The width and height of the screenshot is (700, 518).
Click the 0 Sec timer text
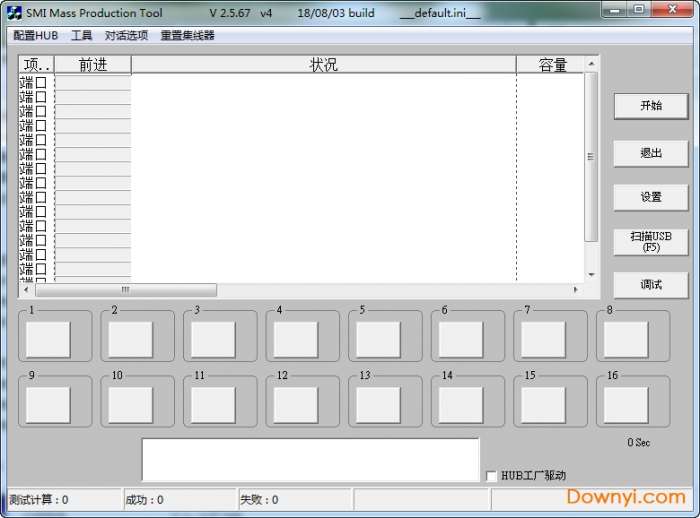coord(638,443)
